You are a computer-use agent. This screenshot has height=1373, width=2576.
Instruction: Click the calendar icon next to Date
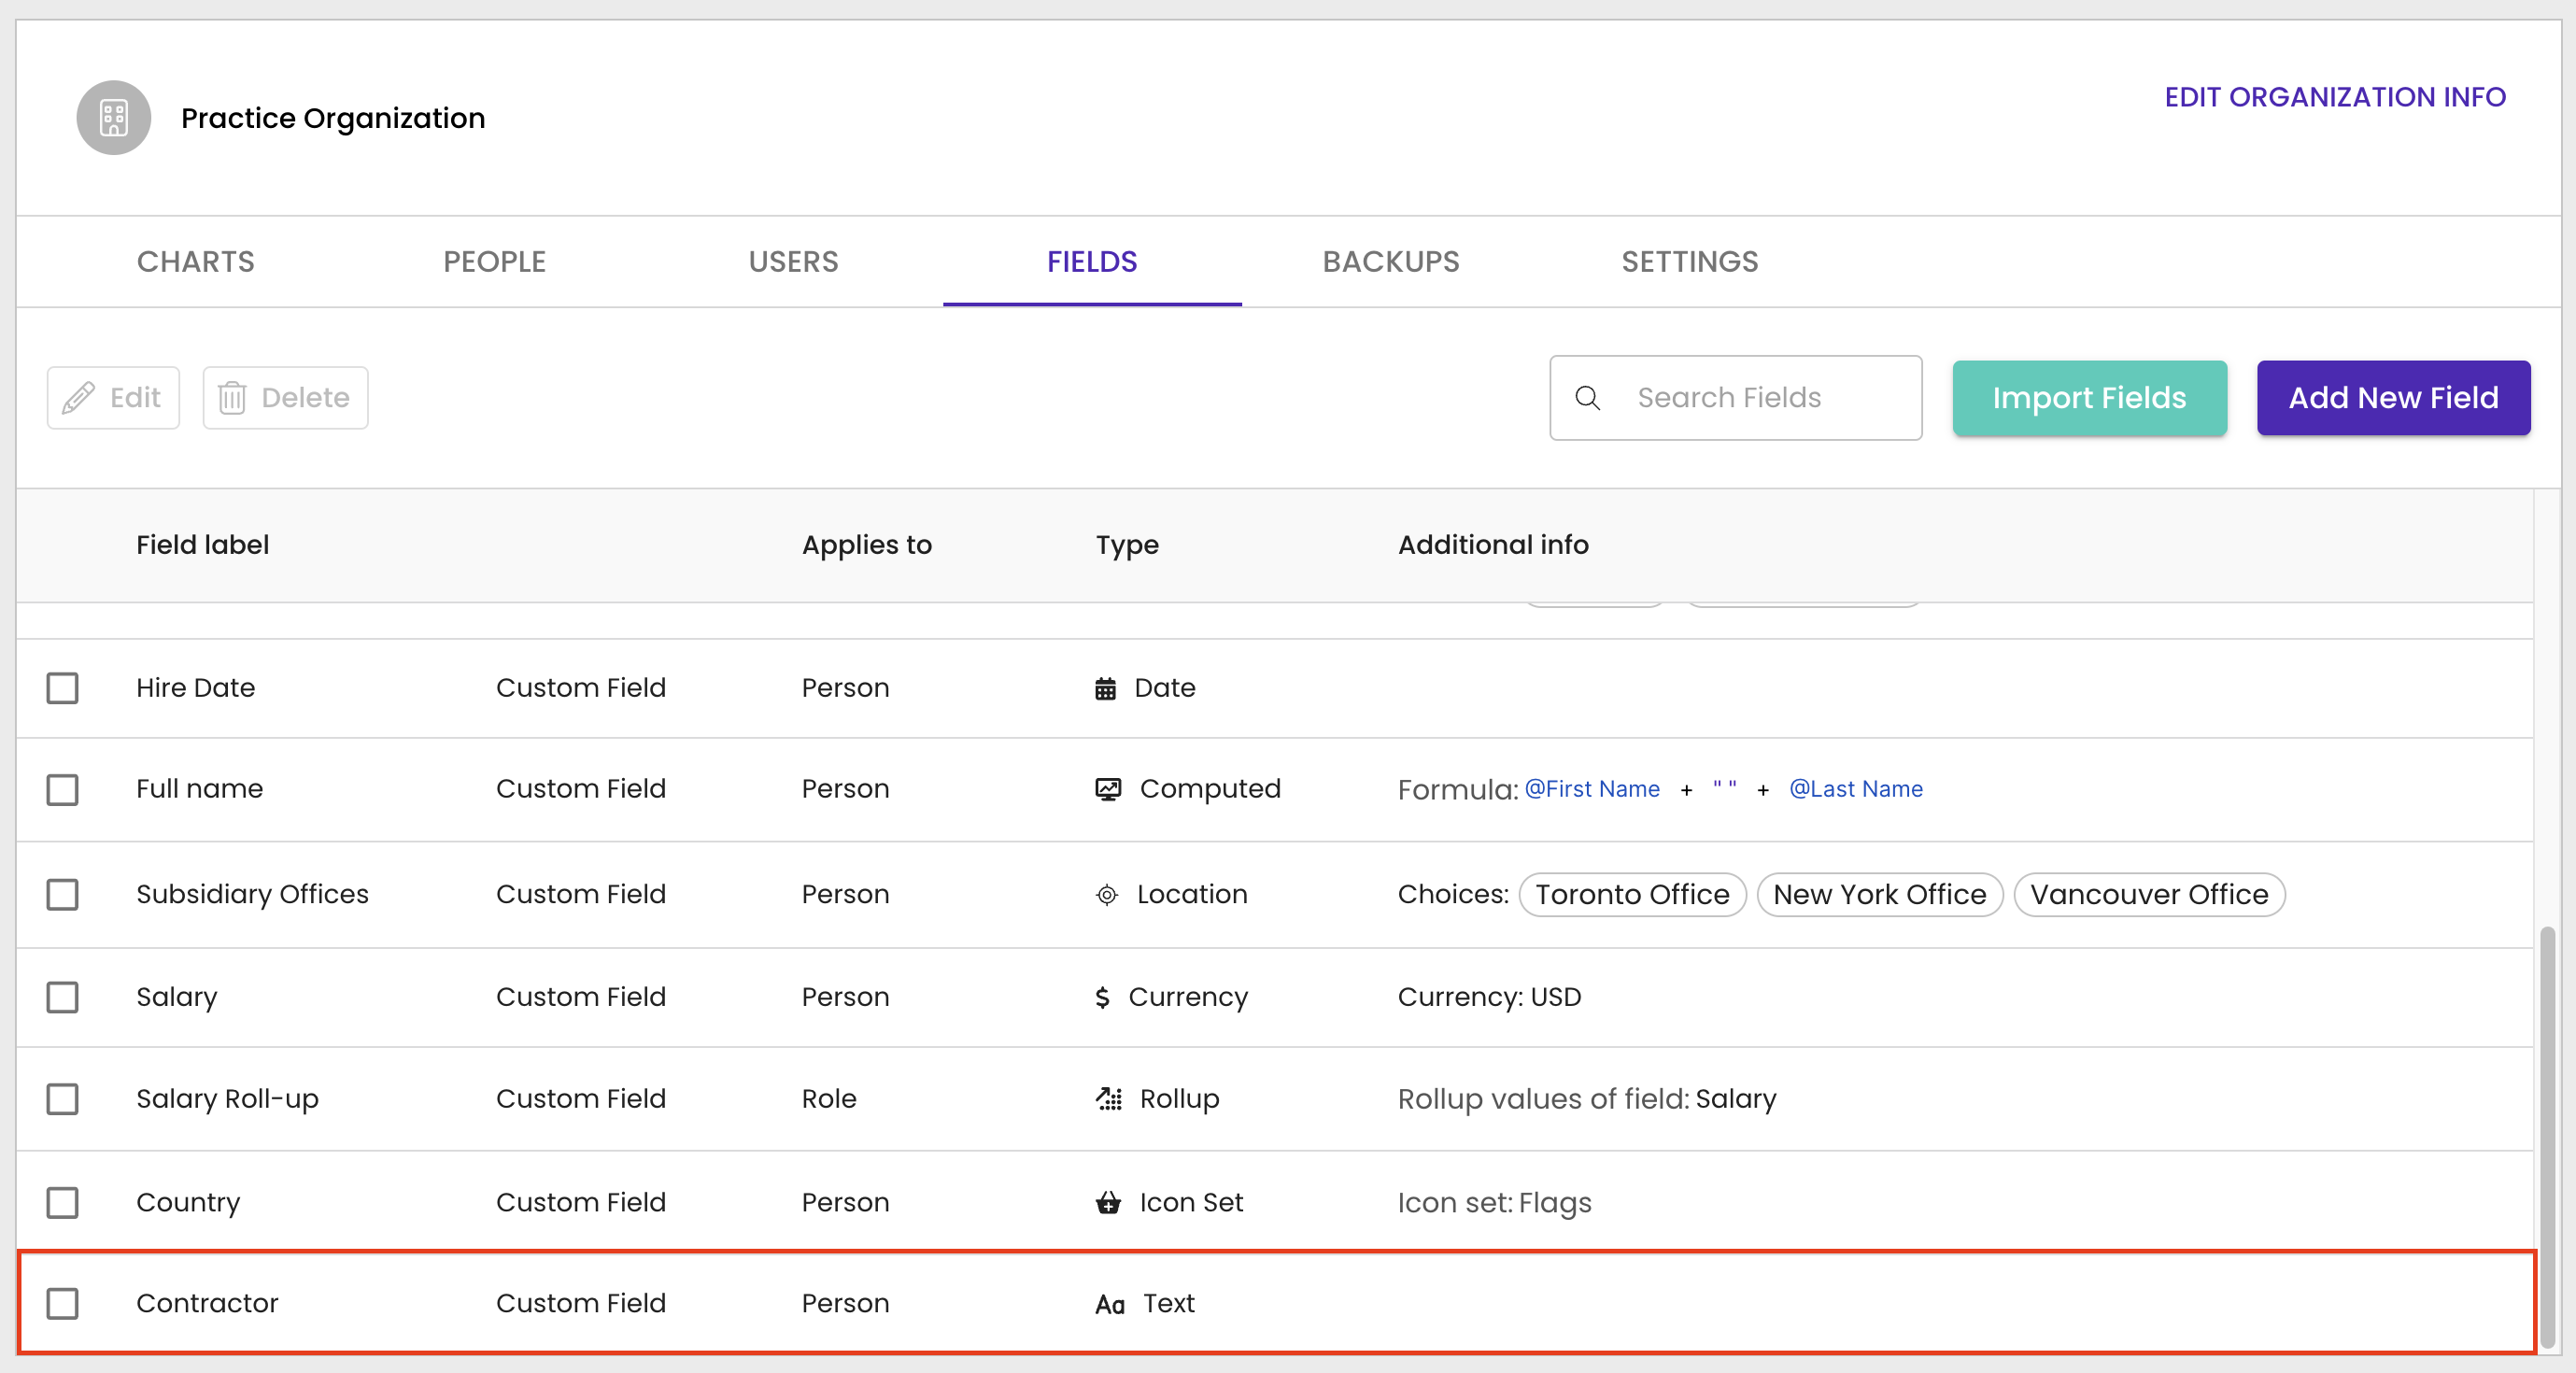coord(1105,688)
